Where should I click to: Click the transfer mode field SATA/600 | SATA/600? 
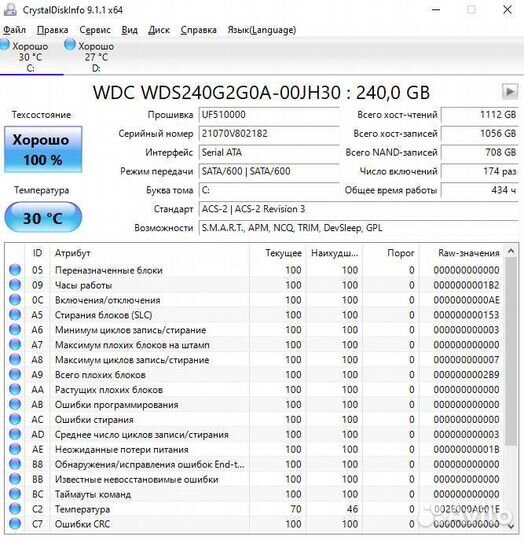269,171
